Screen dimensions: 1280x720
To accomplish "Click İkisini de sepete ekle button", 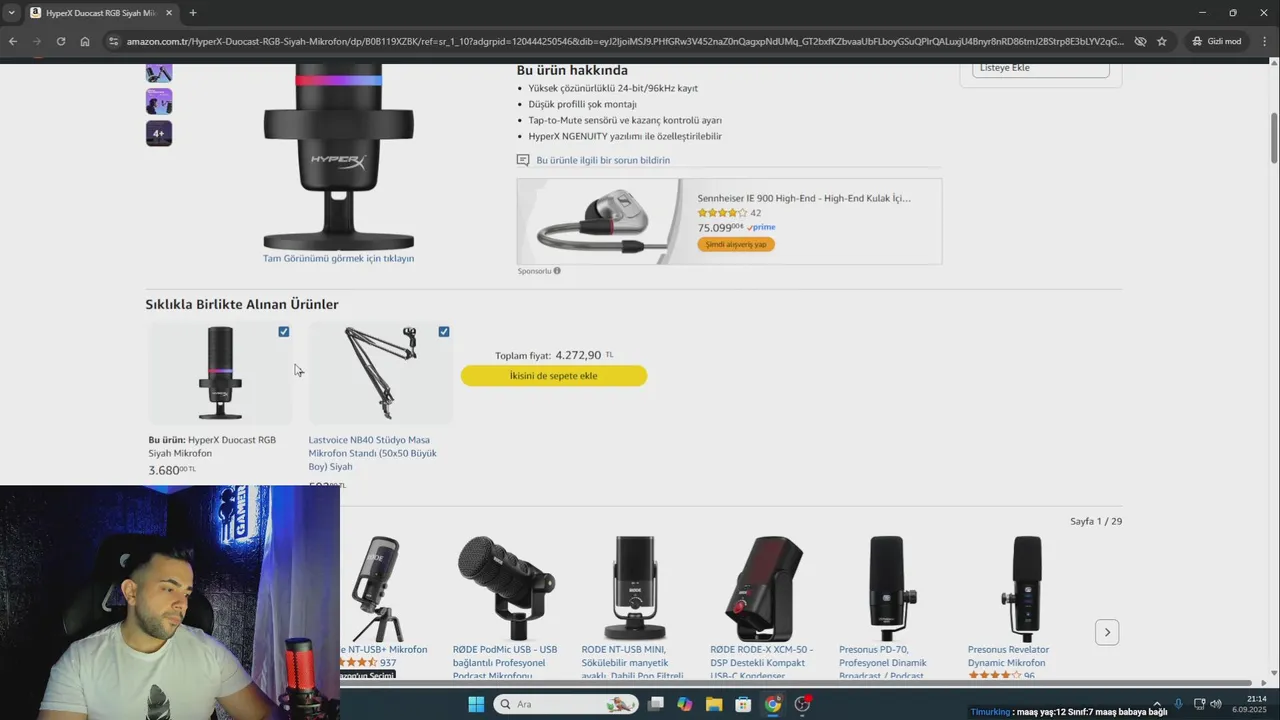I will coord(554,376).
